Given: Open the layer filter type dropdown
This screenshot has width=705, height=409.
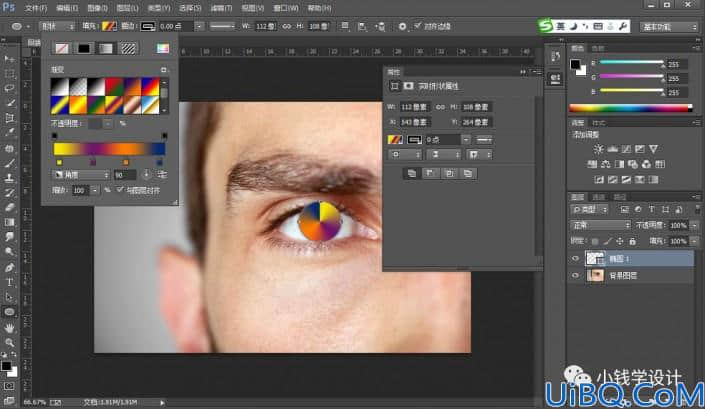Looking at the screenshot, I should (x=589, y=209).
